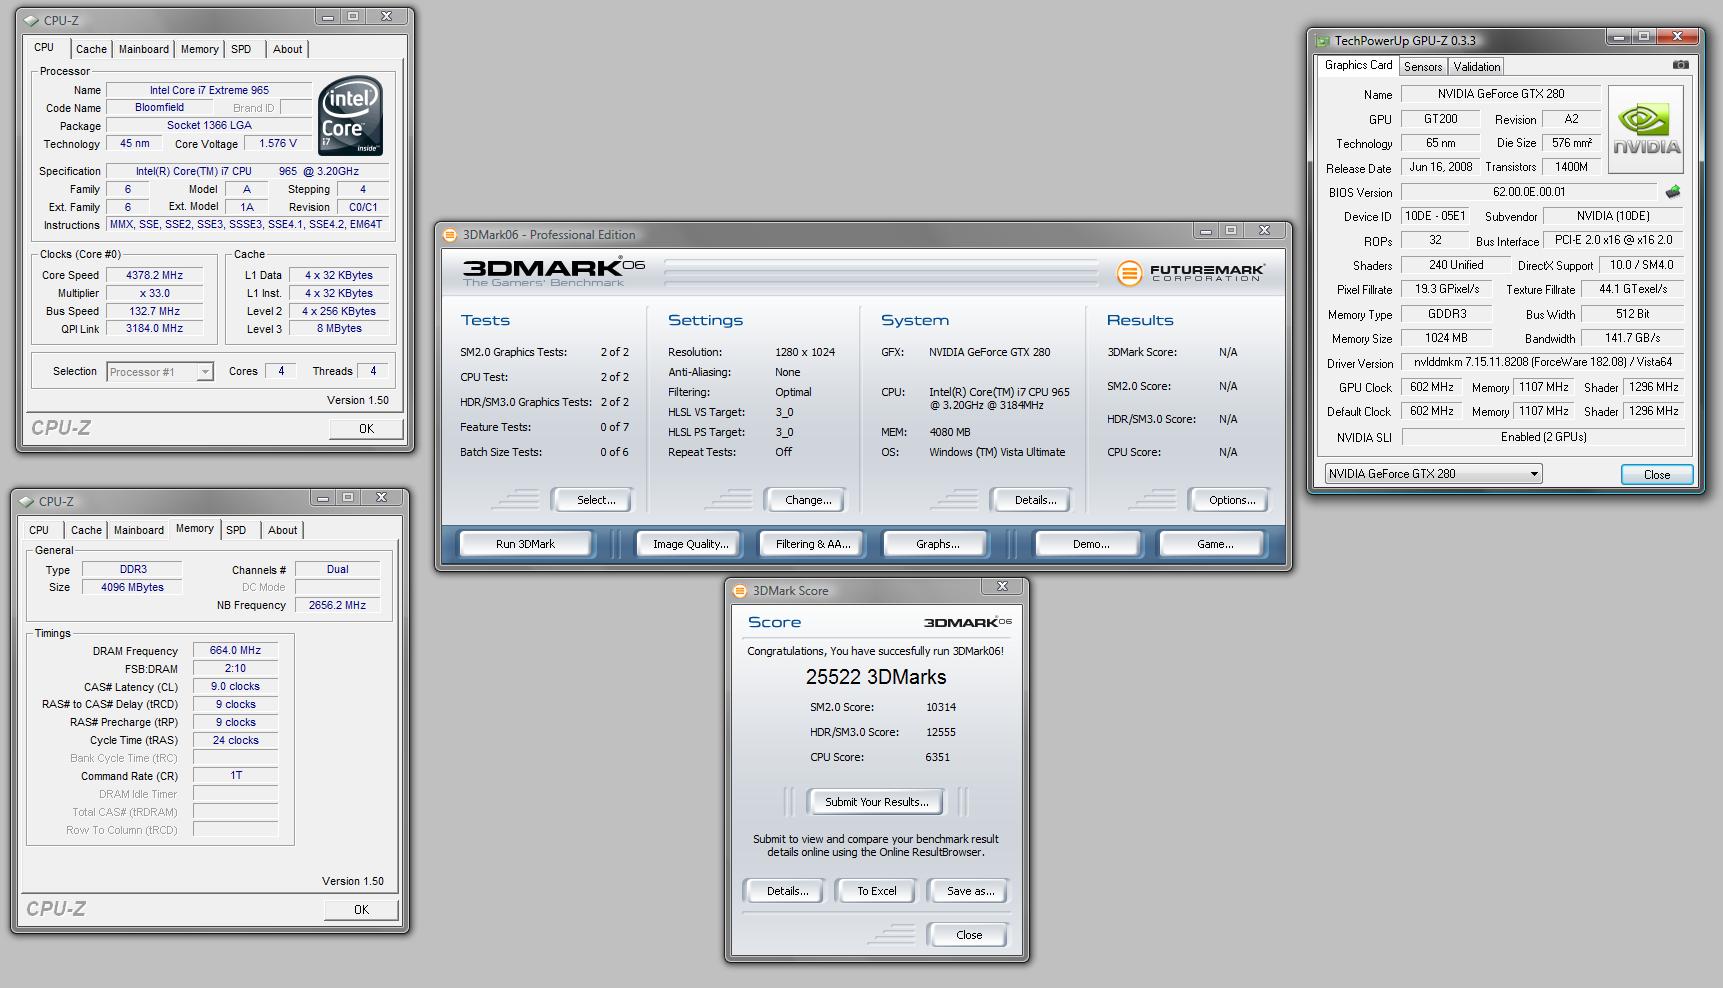This screenshot has height=988, width=1723.
Task: Open Memory tab in top CPU-Z window
Action: tap(200, 49)
